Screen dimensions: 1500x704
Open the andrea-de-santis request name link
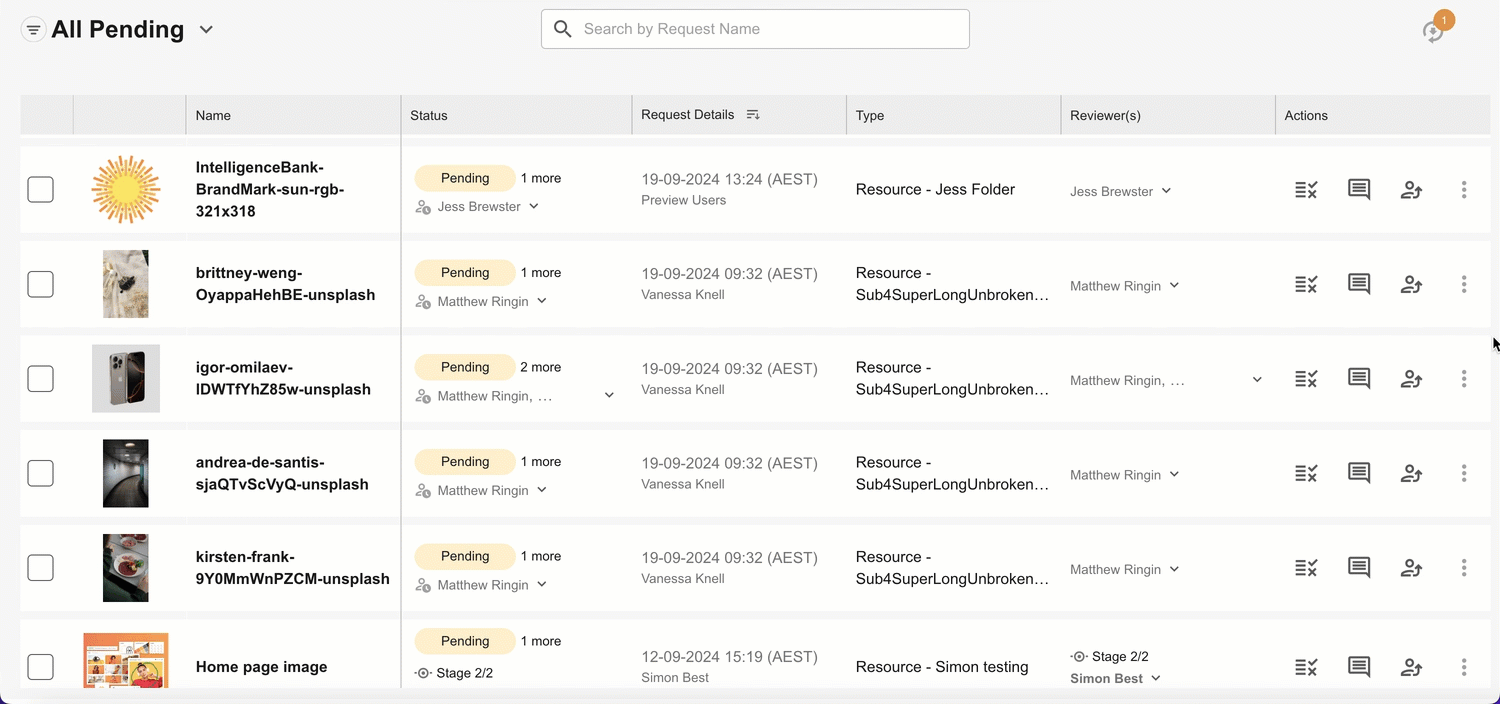tap(281, 474)
